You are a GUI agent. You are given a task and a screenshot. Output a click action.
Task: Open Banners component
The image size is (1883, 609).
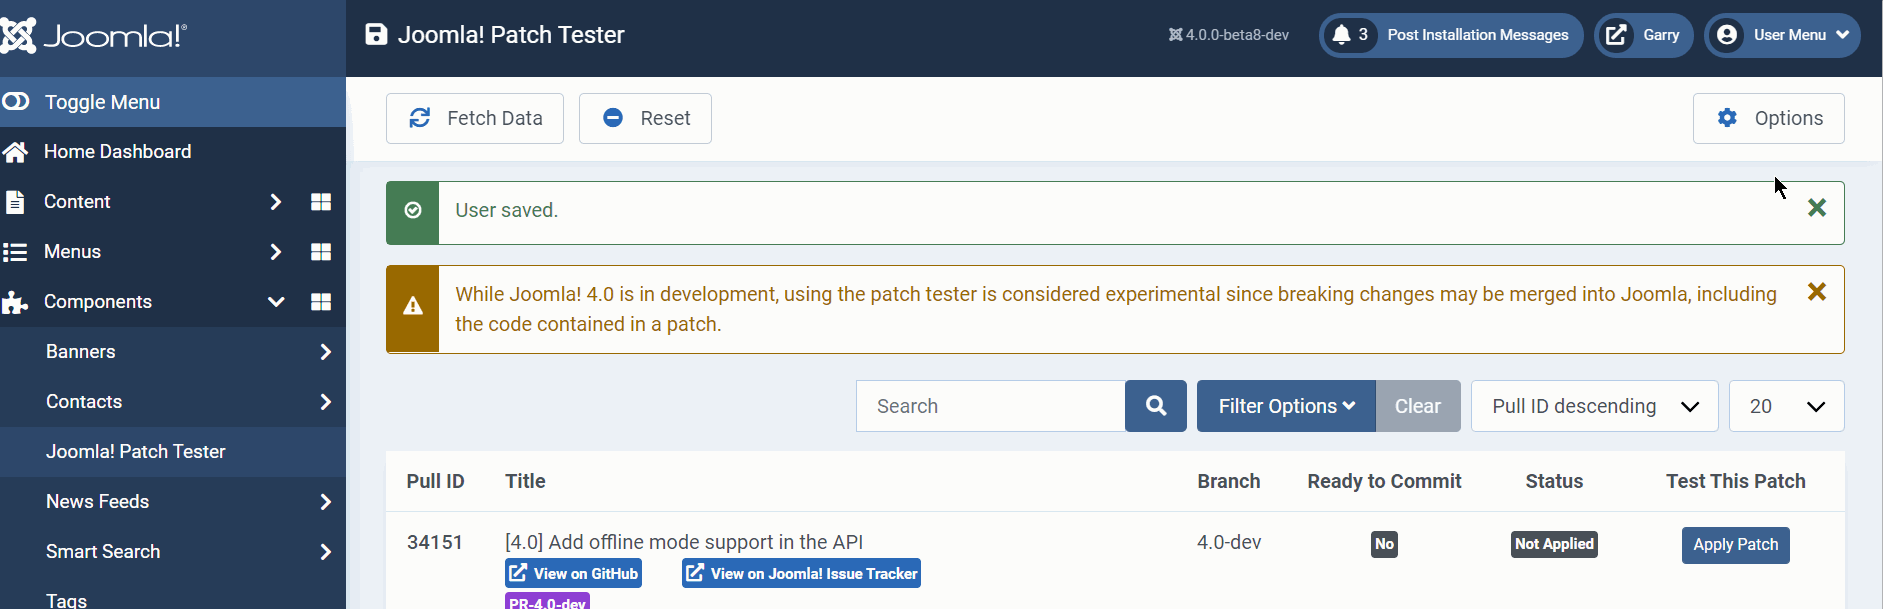pos(81,352)
